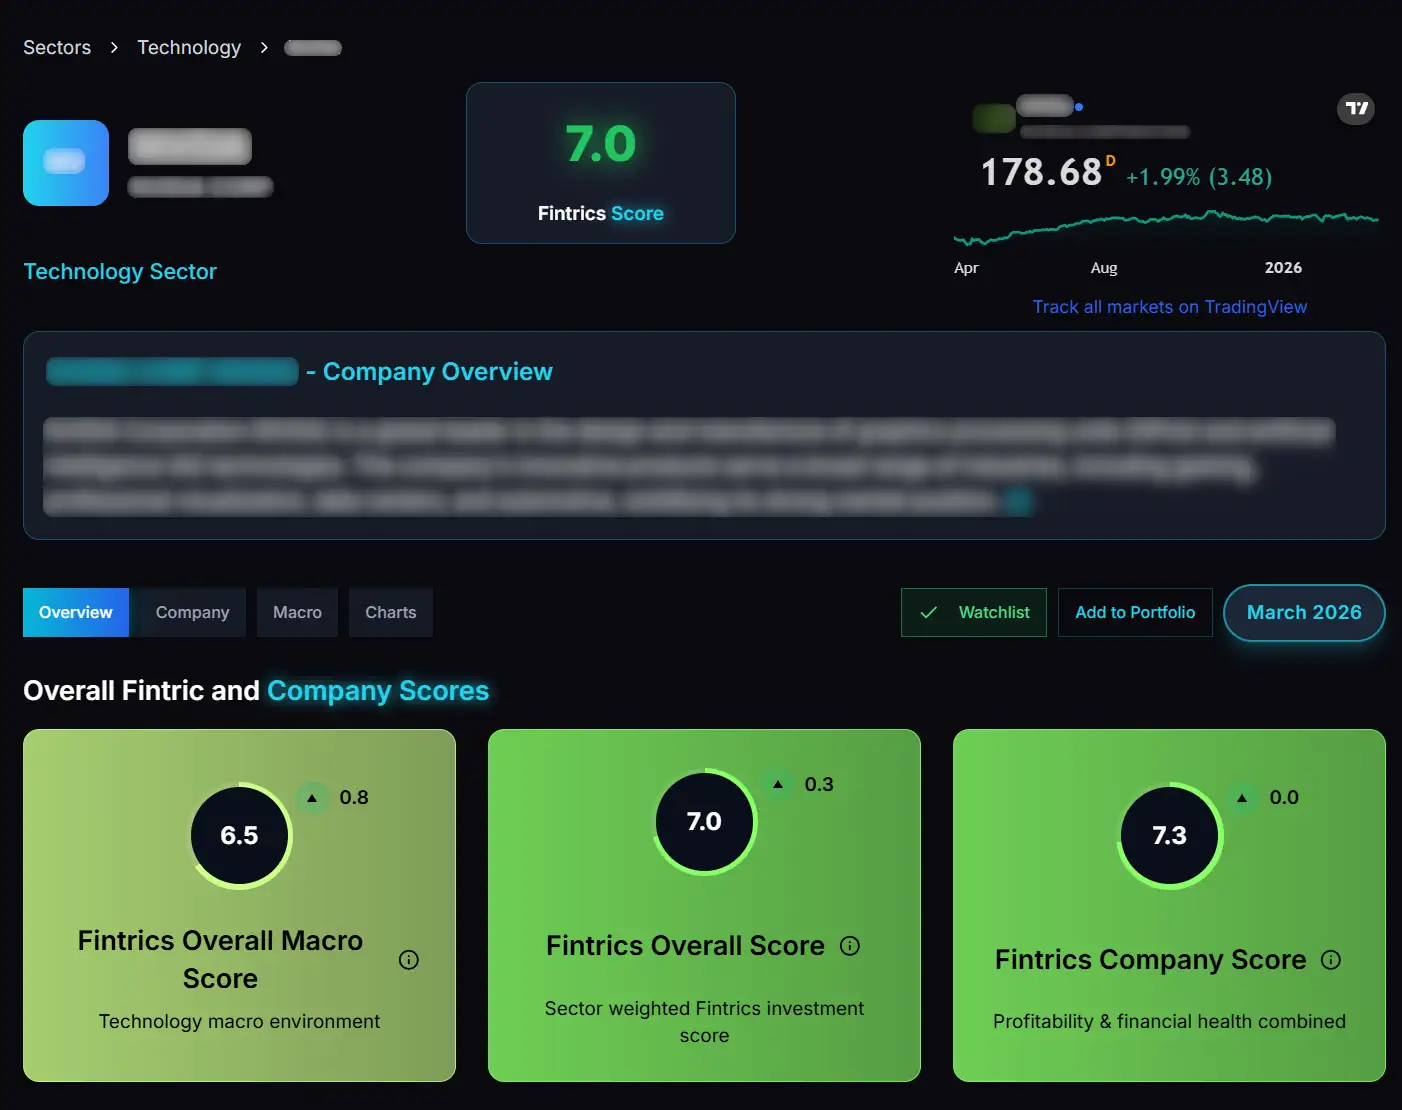Open the Sectors breadcrumb link

[57, 47]
